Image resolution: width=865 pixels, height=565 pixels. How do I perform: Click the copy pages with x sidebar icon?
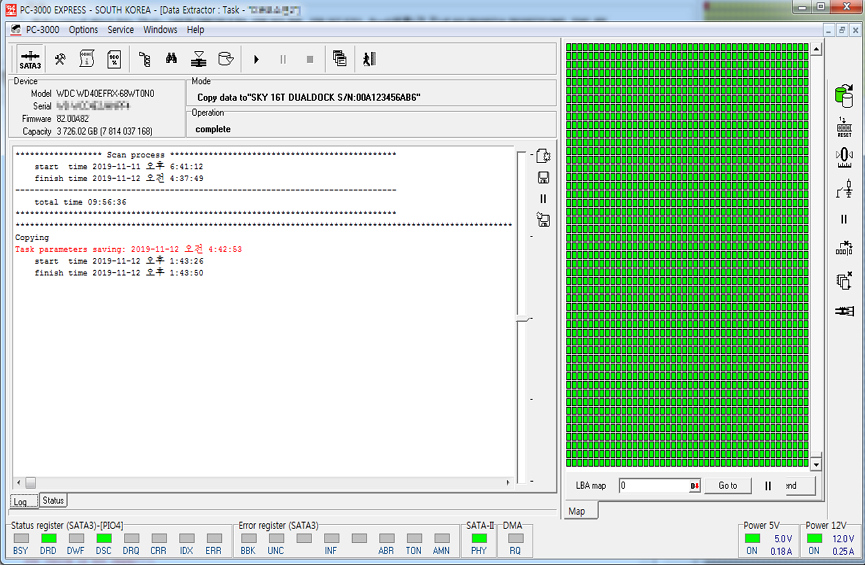coord(844,280)
